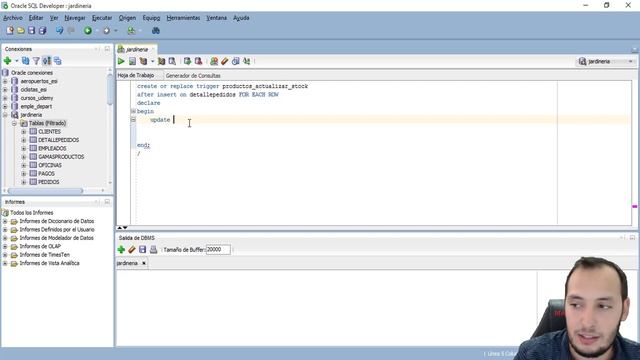
Task: Click the green Back navigation arrow
Action: point(88,31)
